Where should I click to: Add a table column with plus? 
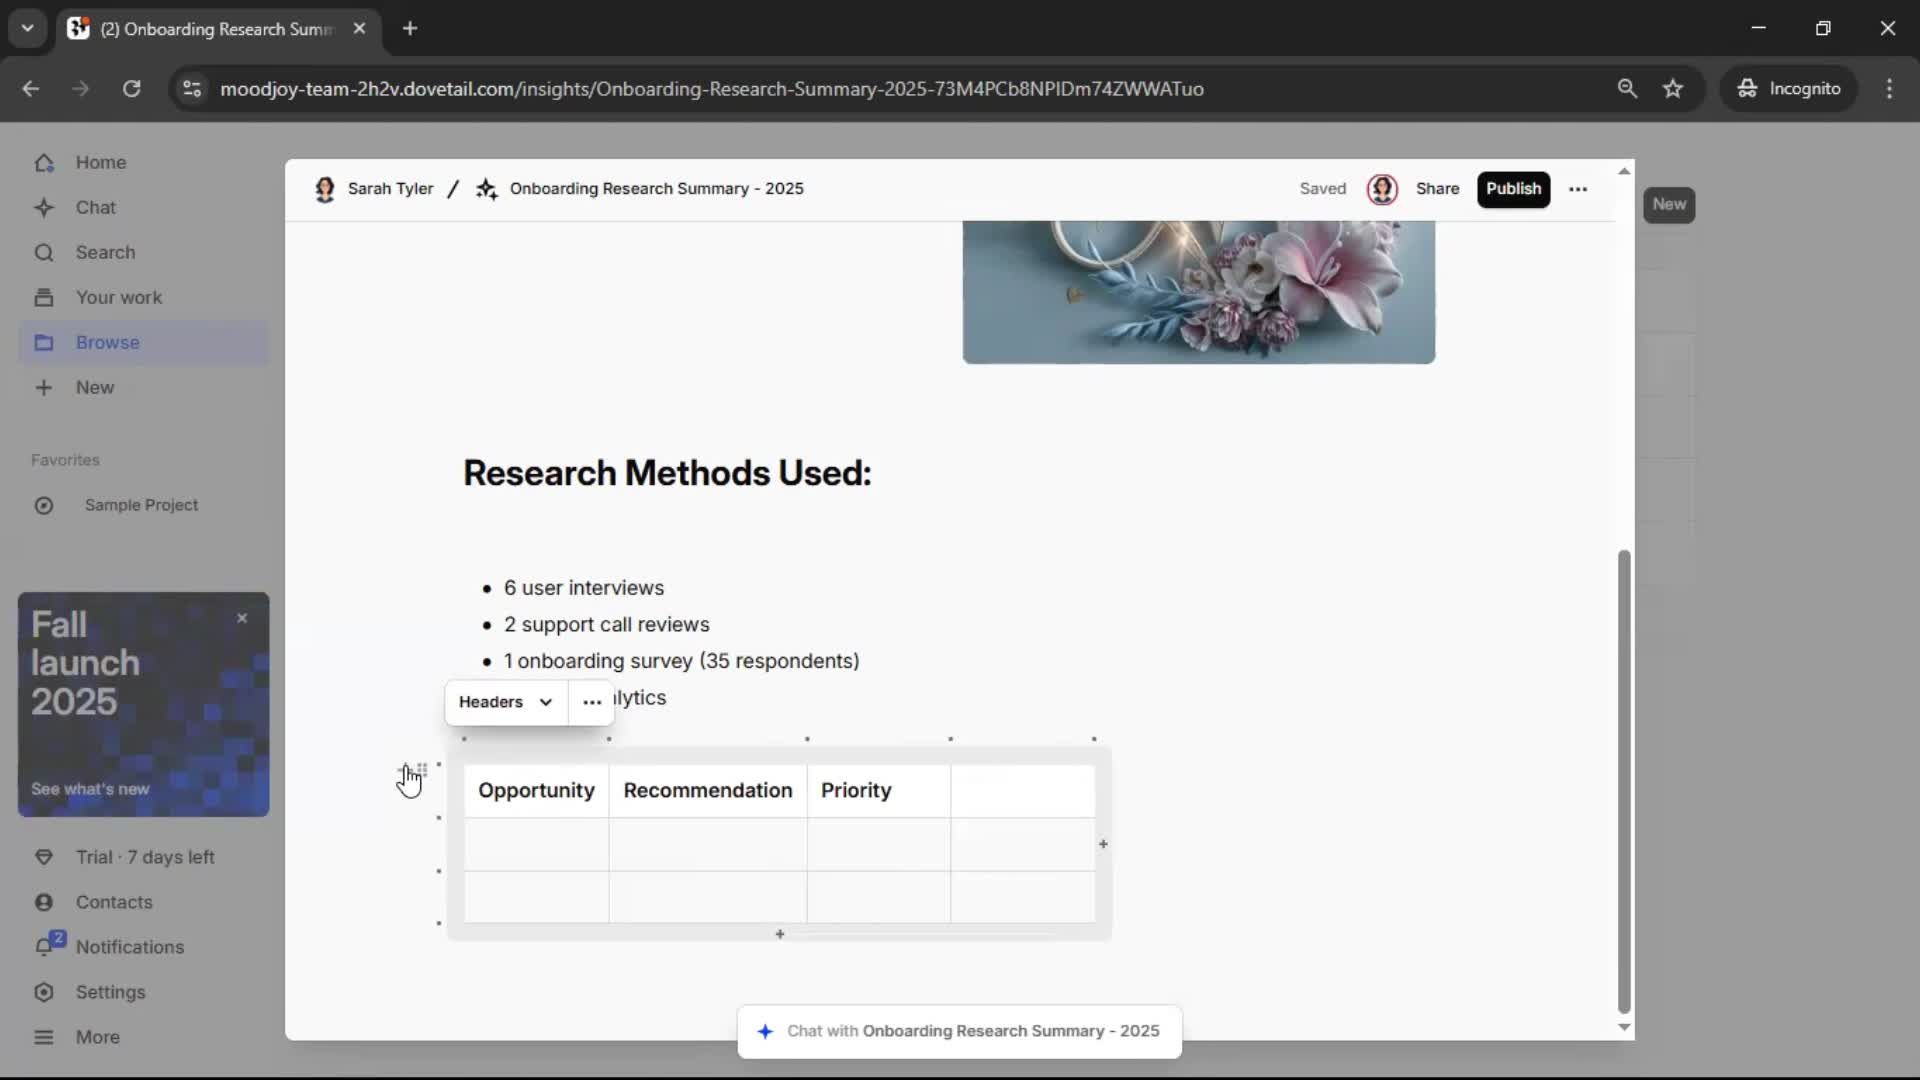pos(1103,844)
